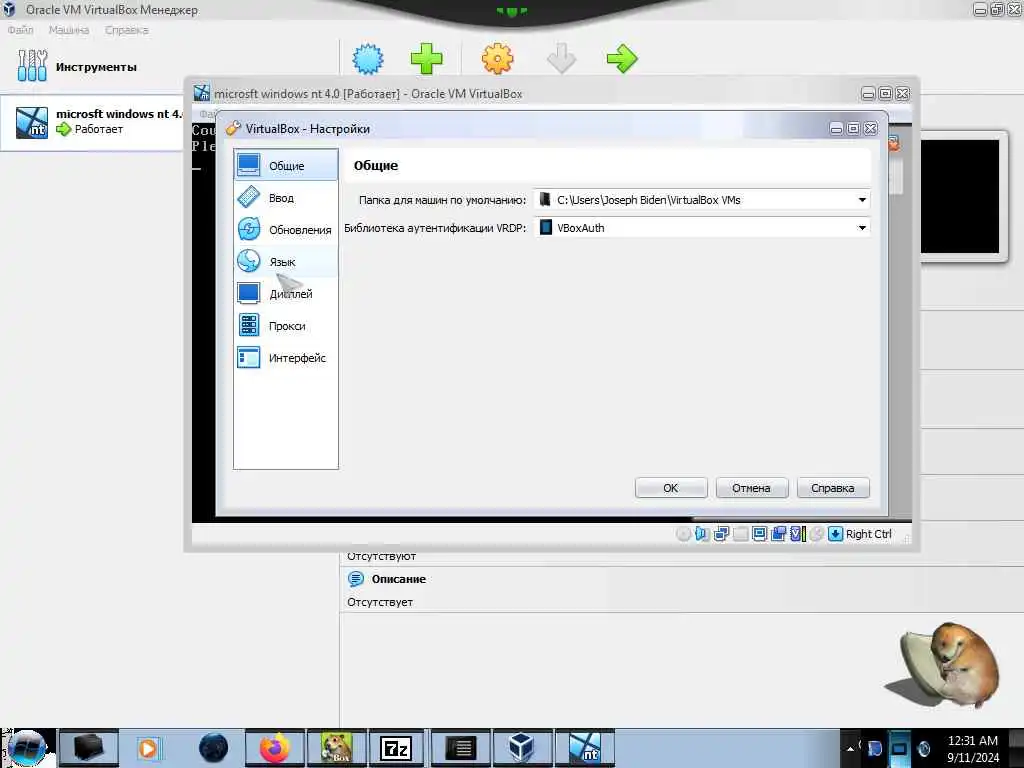Click the blue New machine toolbar icon
Image resolution: width=1024 pixels, height=768 pixels.
point(368,59)
